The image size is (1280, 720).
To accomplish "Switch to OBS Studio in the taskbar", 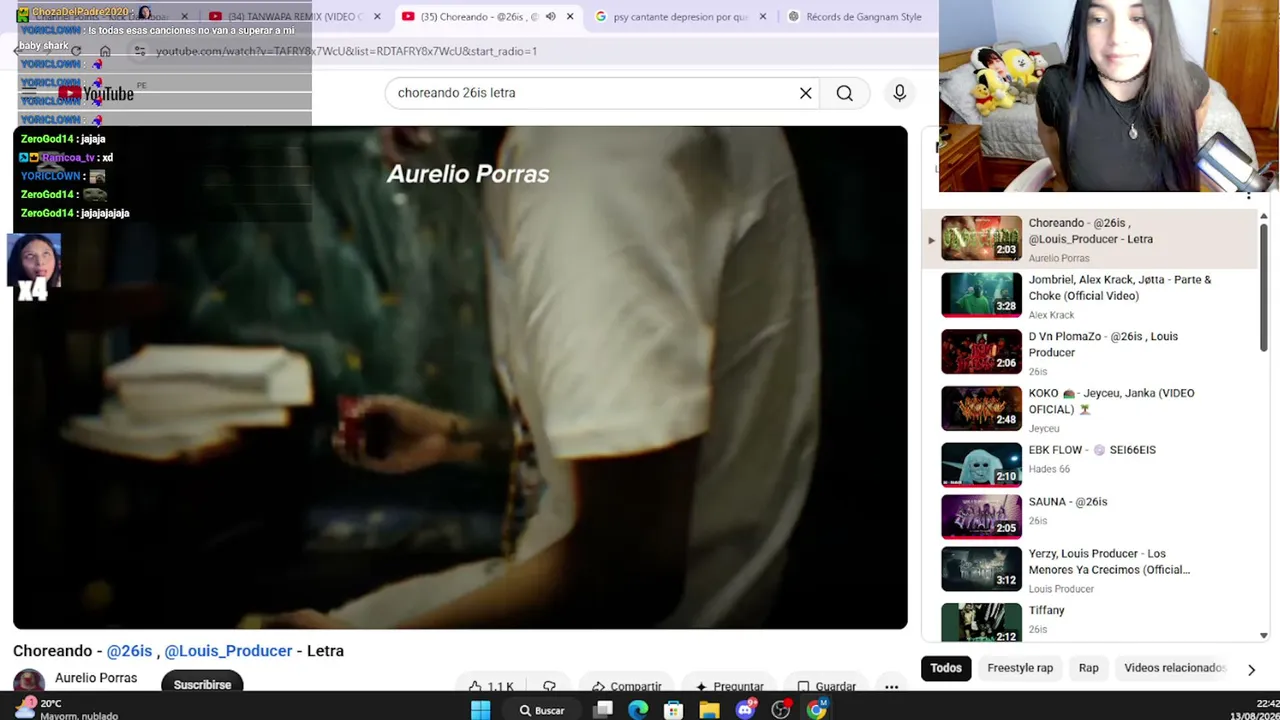I will pyautogui.click(x=781, y=710).
